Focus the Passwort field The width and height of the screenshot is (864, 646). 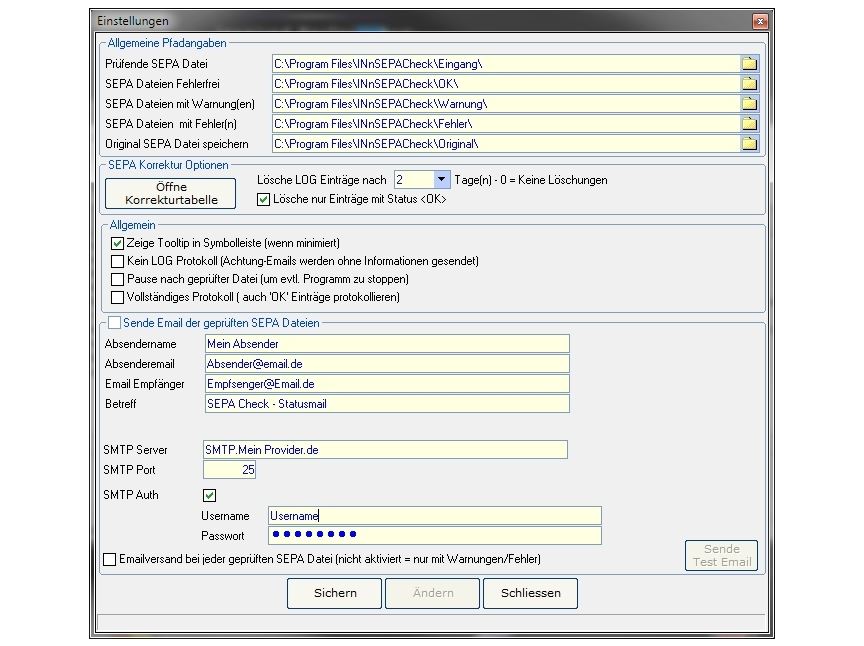pos(435,535)
